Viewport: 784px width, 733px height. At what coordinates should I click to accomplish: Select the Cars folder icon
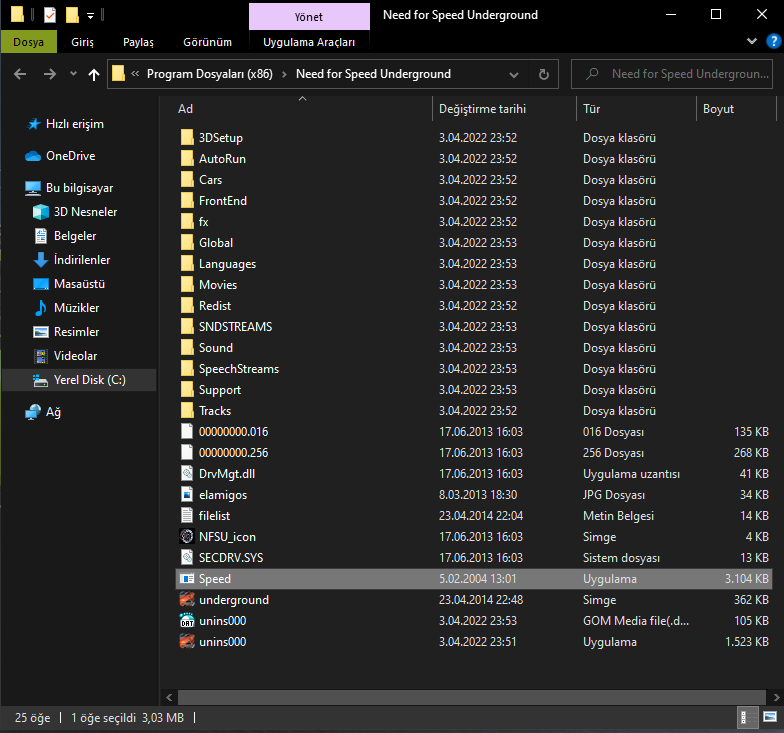pos(187,180)
